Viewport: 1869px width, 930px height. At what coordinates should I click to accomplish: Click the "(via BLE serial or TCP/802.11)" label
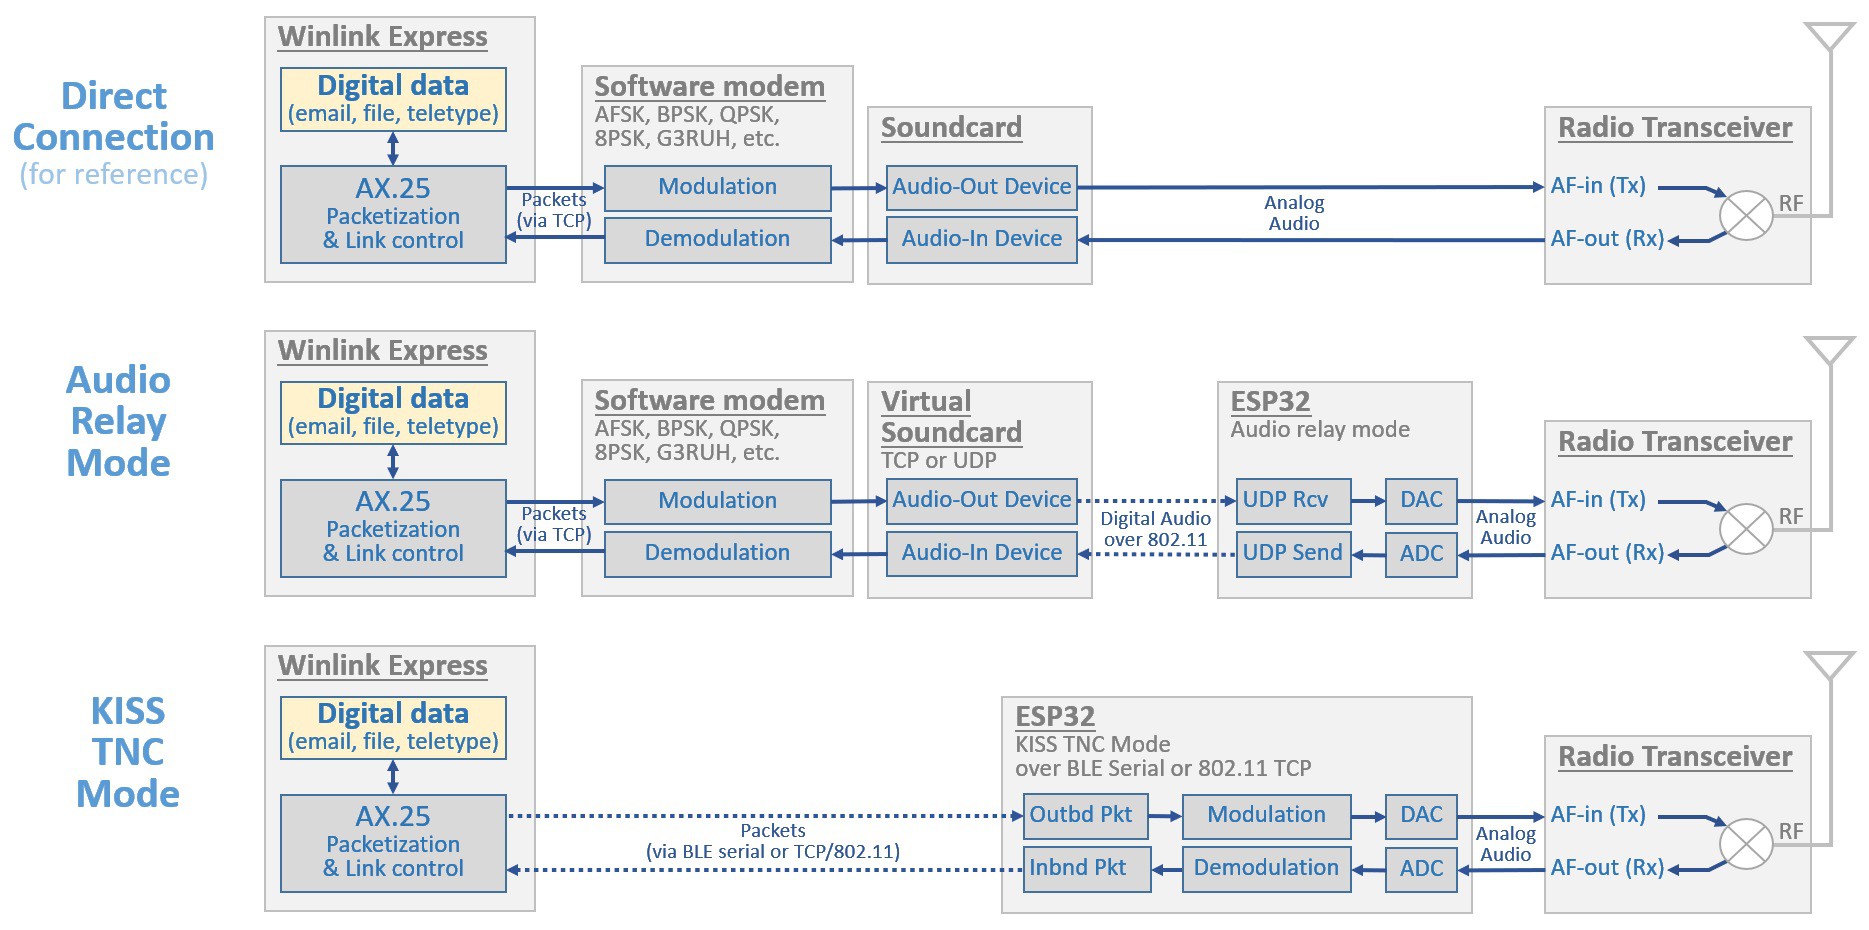[x=773, y=852]
